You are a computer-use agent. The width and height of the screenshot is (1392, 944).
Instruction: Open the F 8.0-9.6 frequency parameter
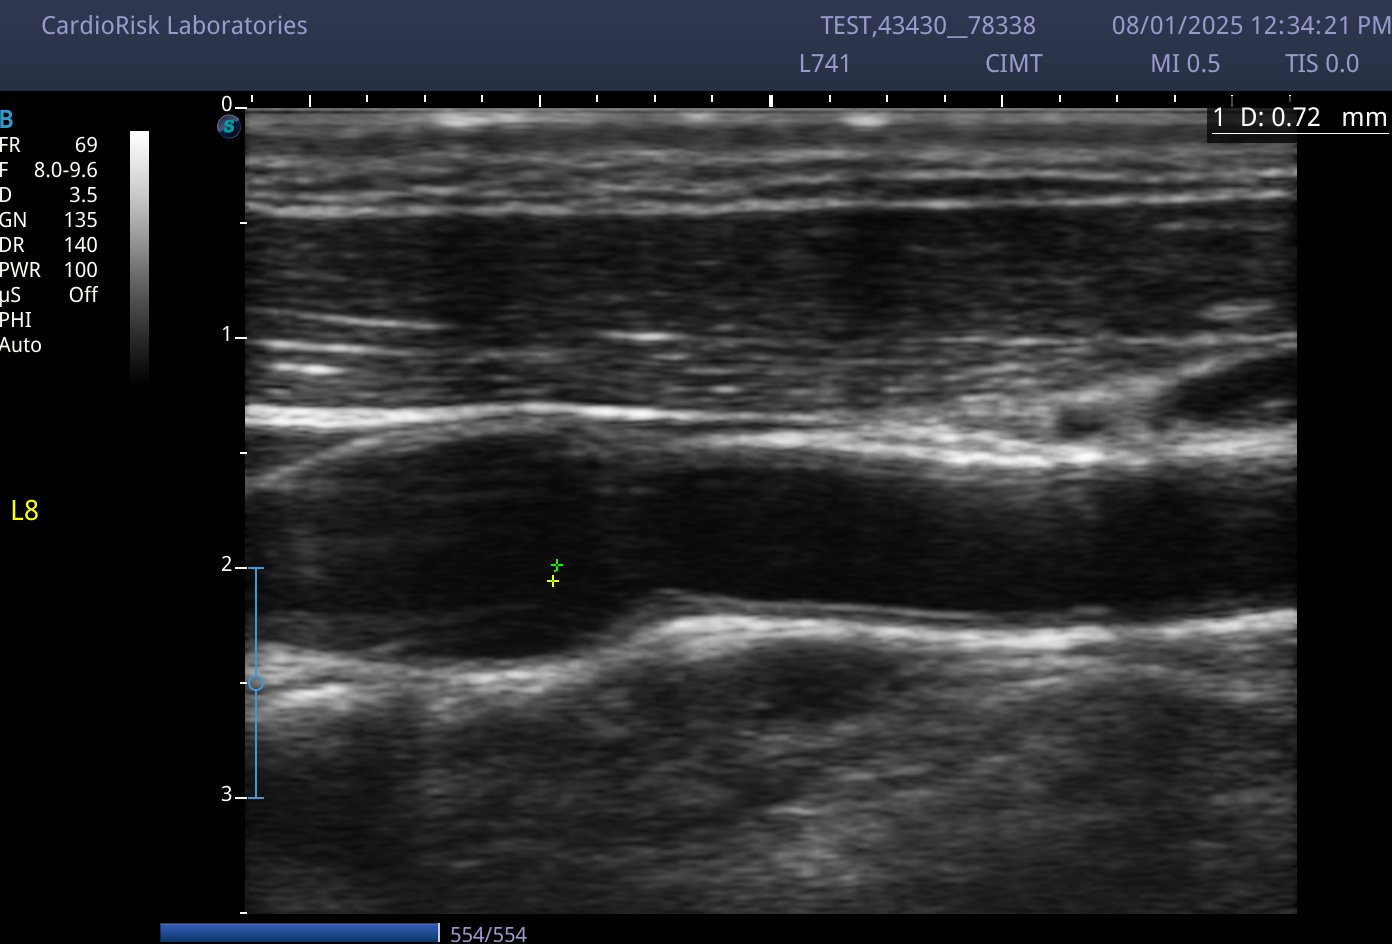pyautogui.click(x=49, y=170)
